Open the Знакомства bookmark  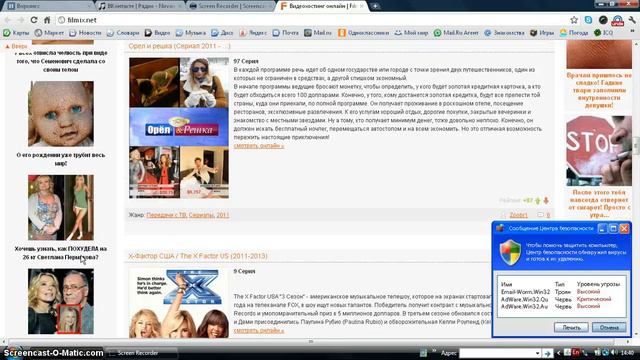[x=504, y=33]
